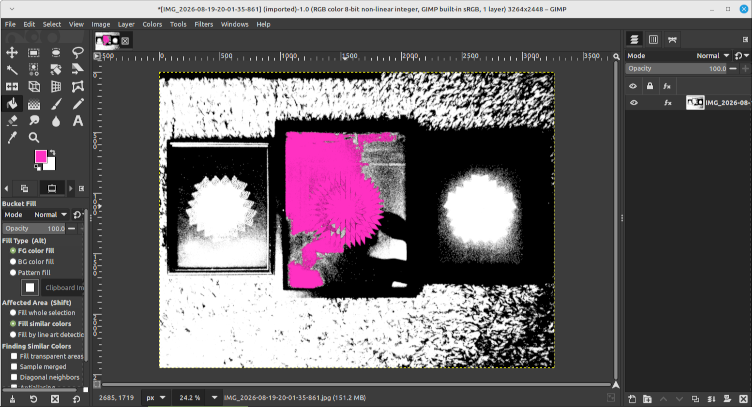Hide the IMG_2026-08 layer via eye icon
Viewport: 752px width, 407px height.
tap(634, 103)
